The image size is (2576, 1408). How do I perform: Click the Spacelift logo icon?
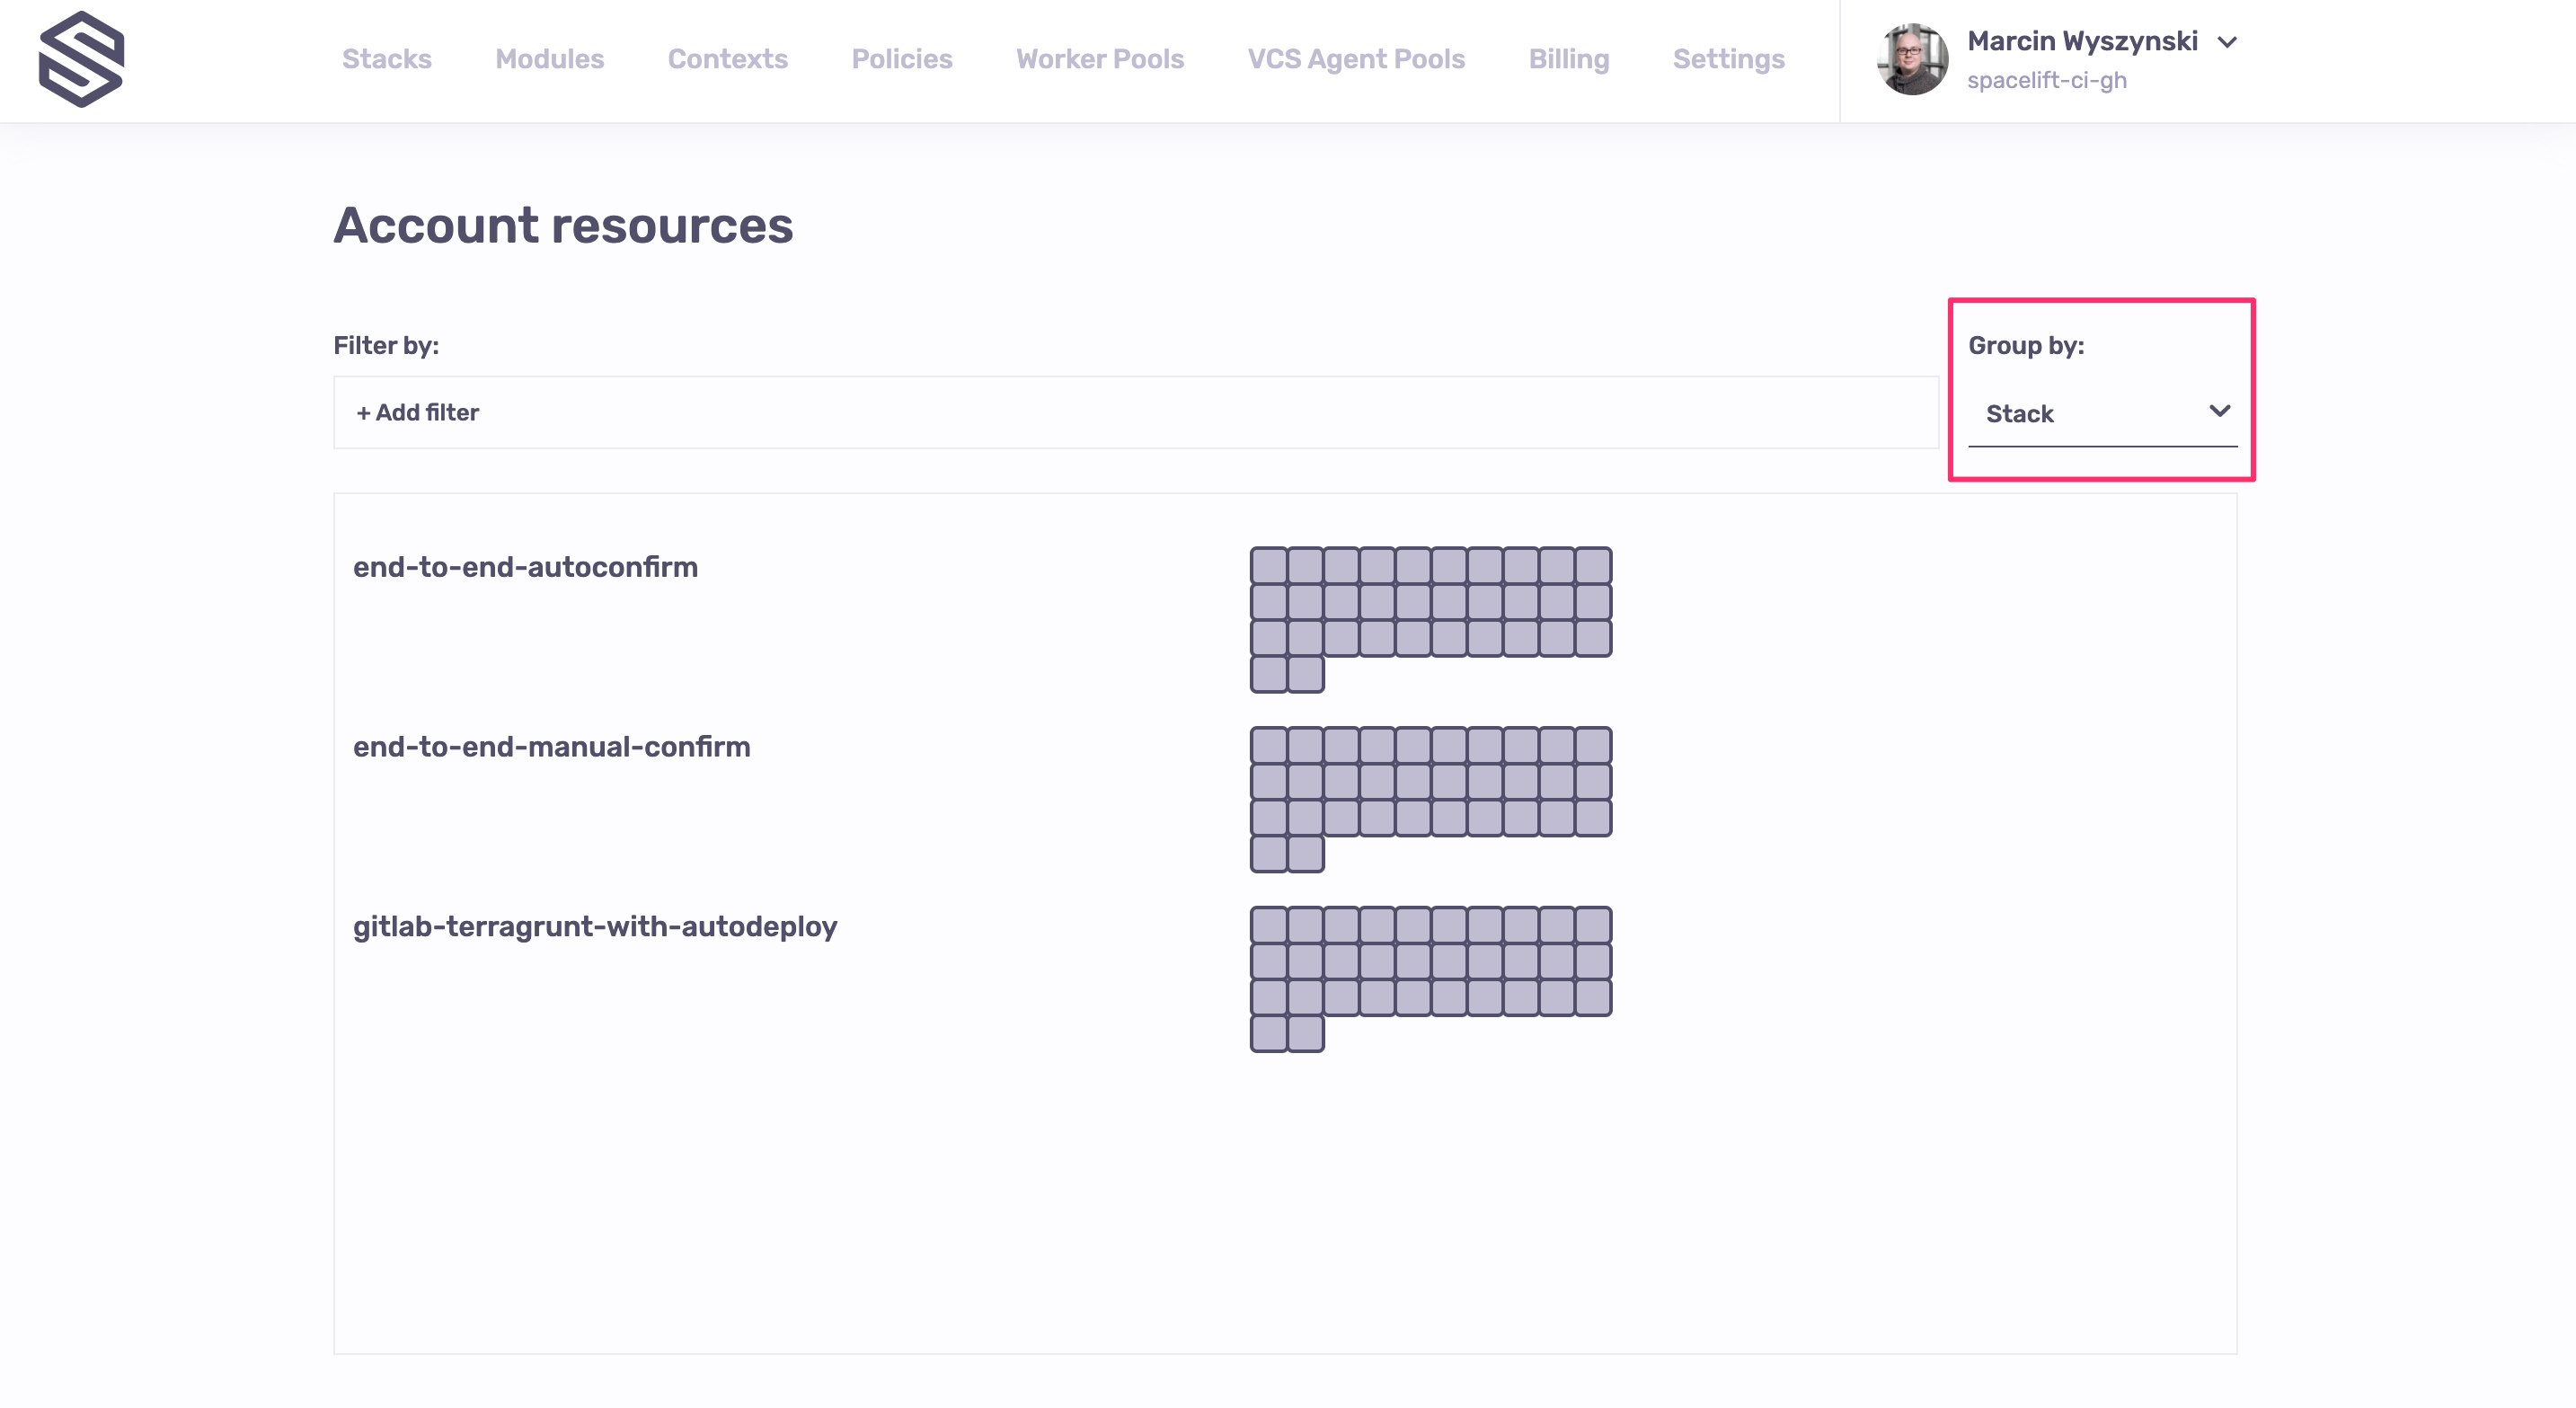click(x=81, y=59)
